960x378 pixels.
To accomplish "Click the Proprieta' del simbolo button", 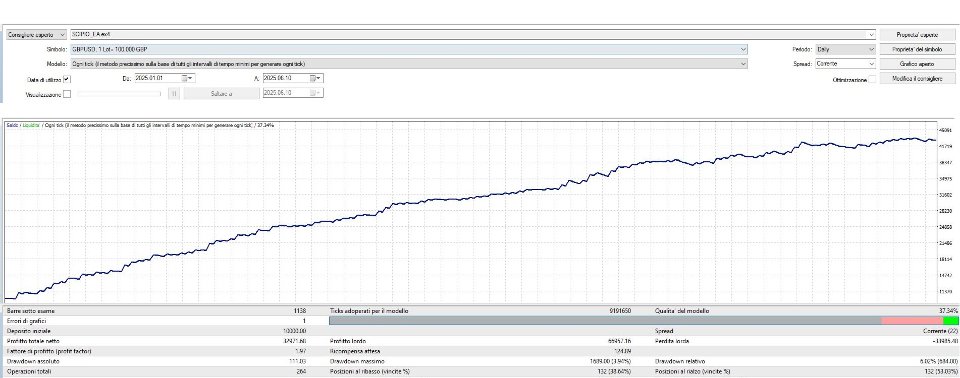I will 917,50.
